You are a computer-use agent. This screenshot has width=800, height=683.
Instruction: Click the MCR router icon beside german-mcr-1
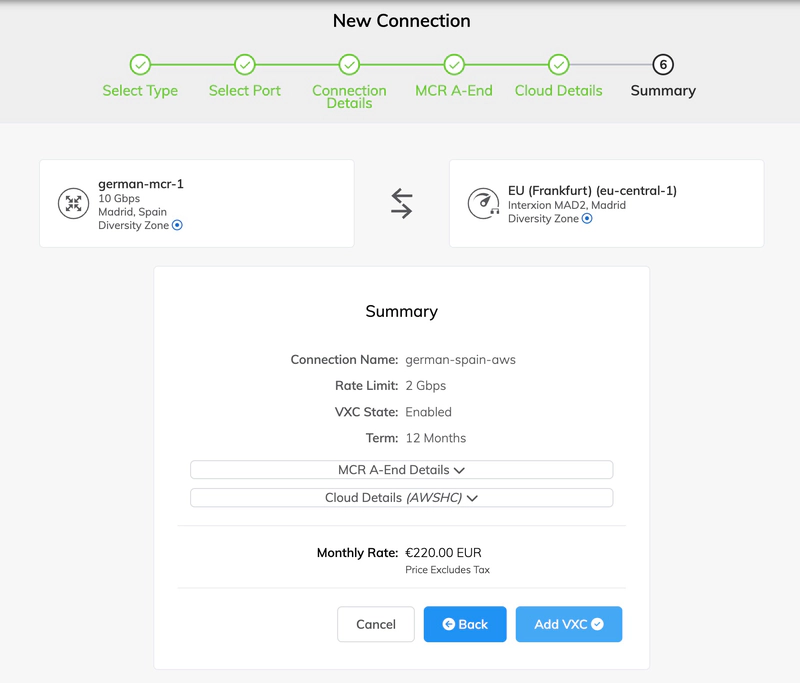point(73,203)
